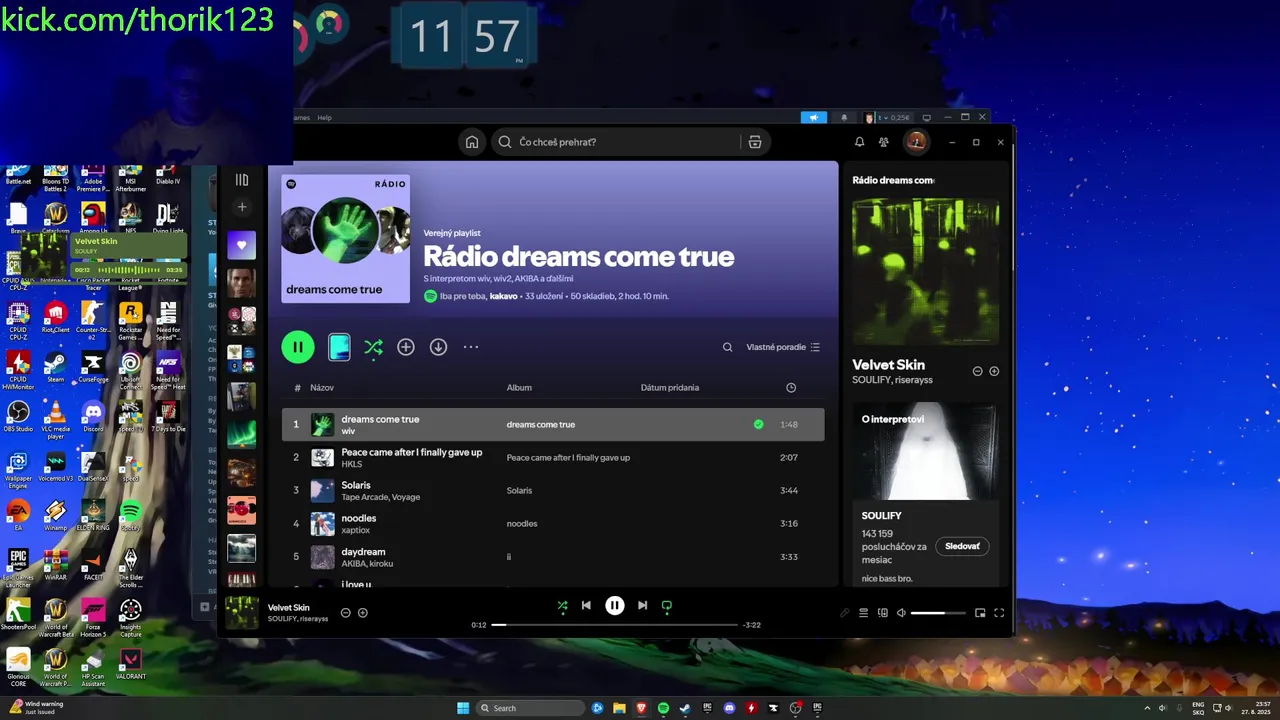Sort by Dátum pridania column header
This screenshot has height=720, width=1280.
[x=670, y=387]
